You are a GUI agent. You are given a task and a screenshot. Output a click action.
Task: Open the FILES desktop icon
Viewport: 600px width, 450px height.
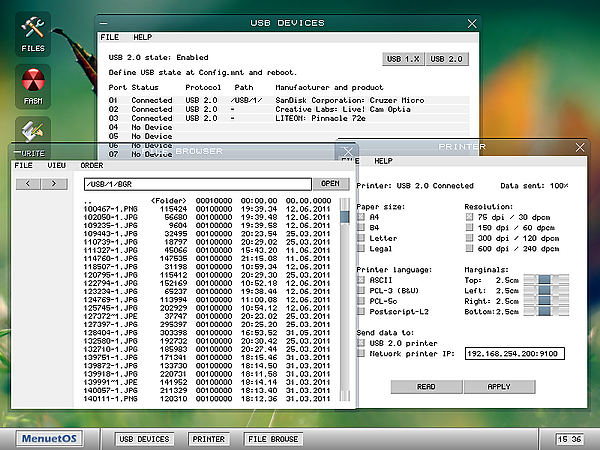click(x=33, y=34)
